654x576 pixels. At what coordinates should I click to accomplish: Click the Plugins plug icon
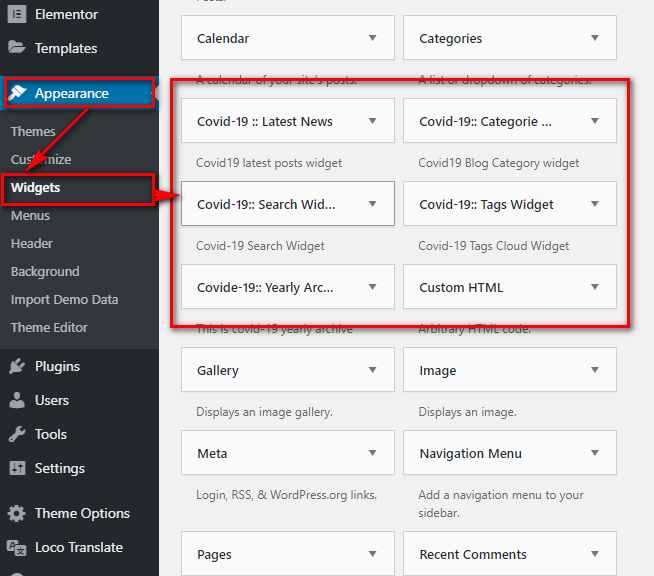click(17, 366)
